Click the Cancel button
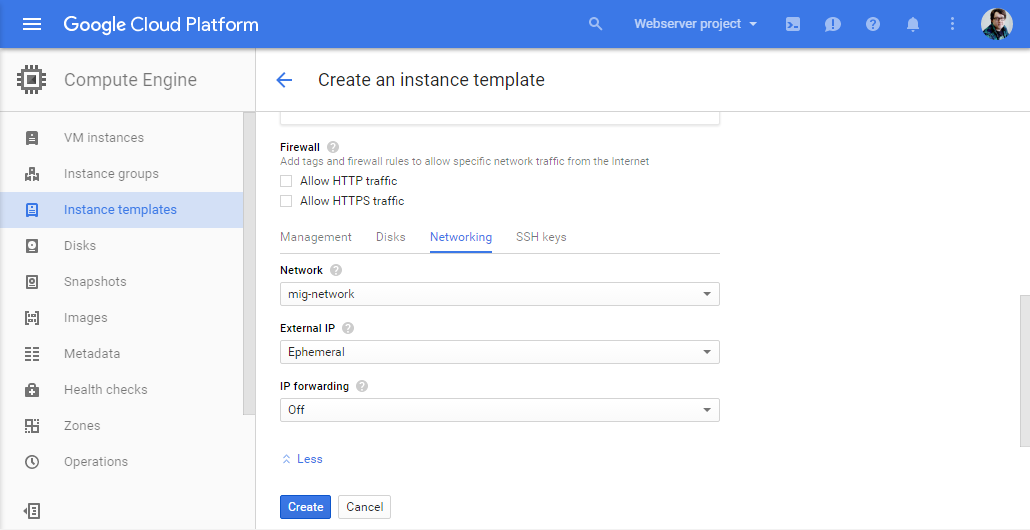Image resolution: width=1030 pixels, height=530 pixels. coord(365,507)
